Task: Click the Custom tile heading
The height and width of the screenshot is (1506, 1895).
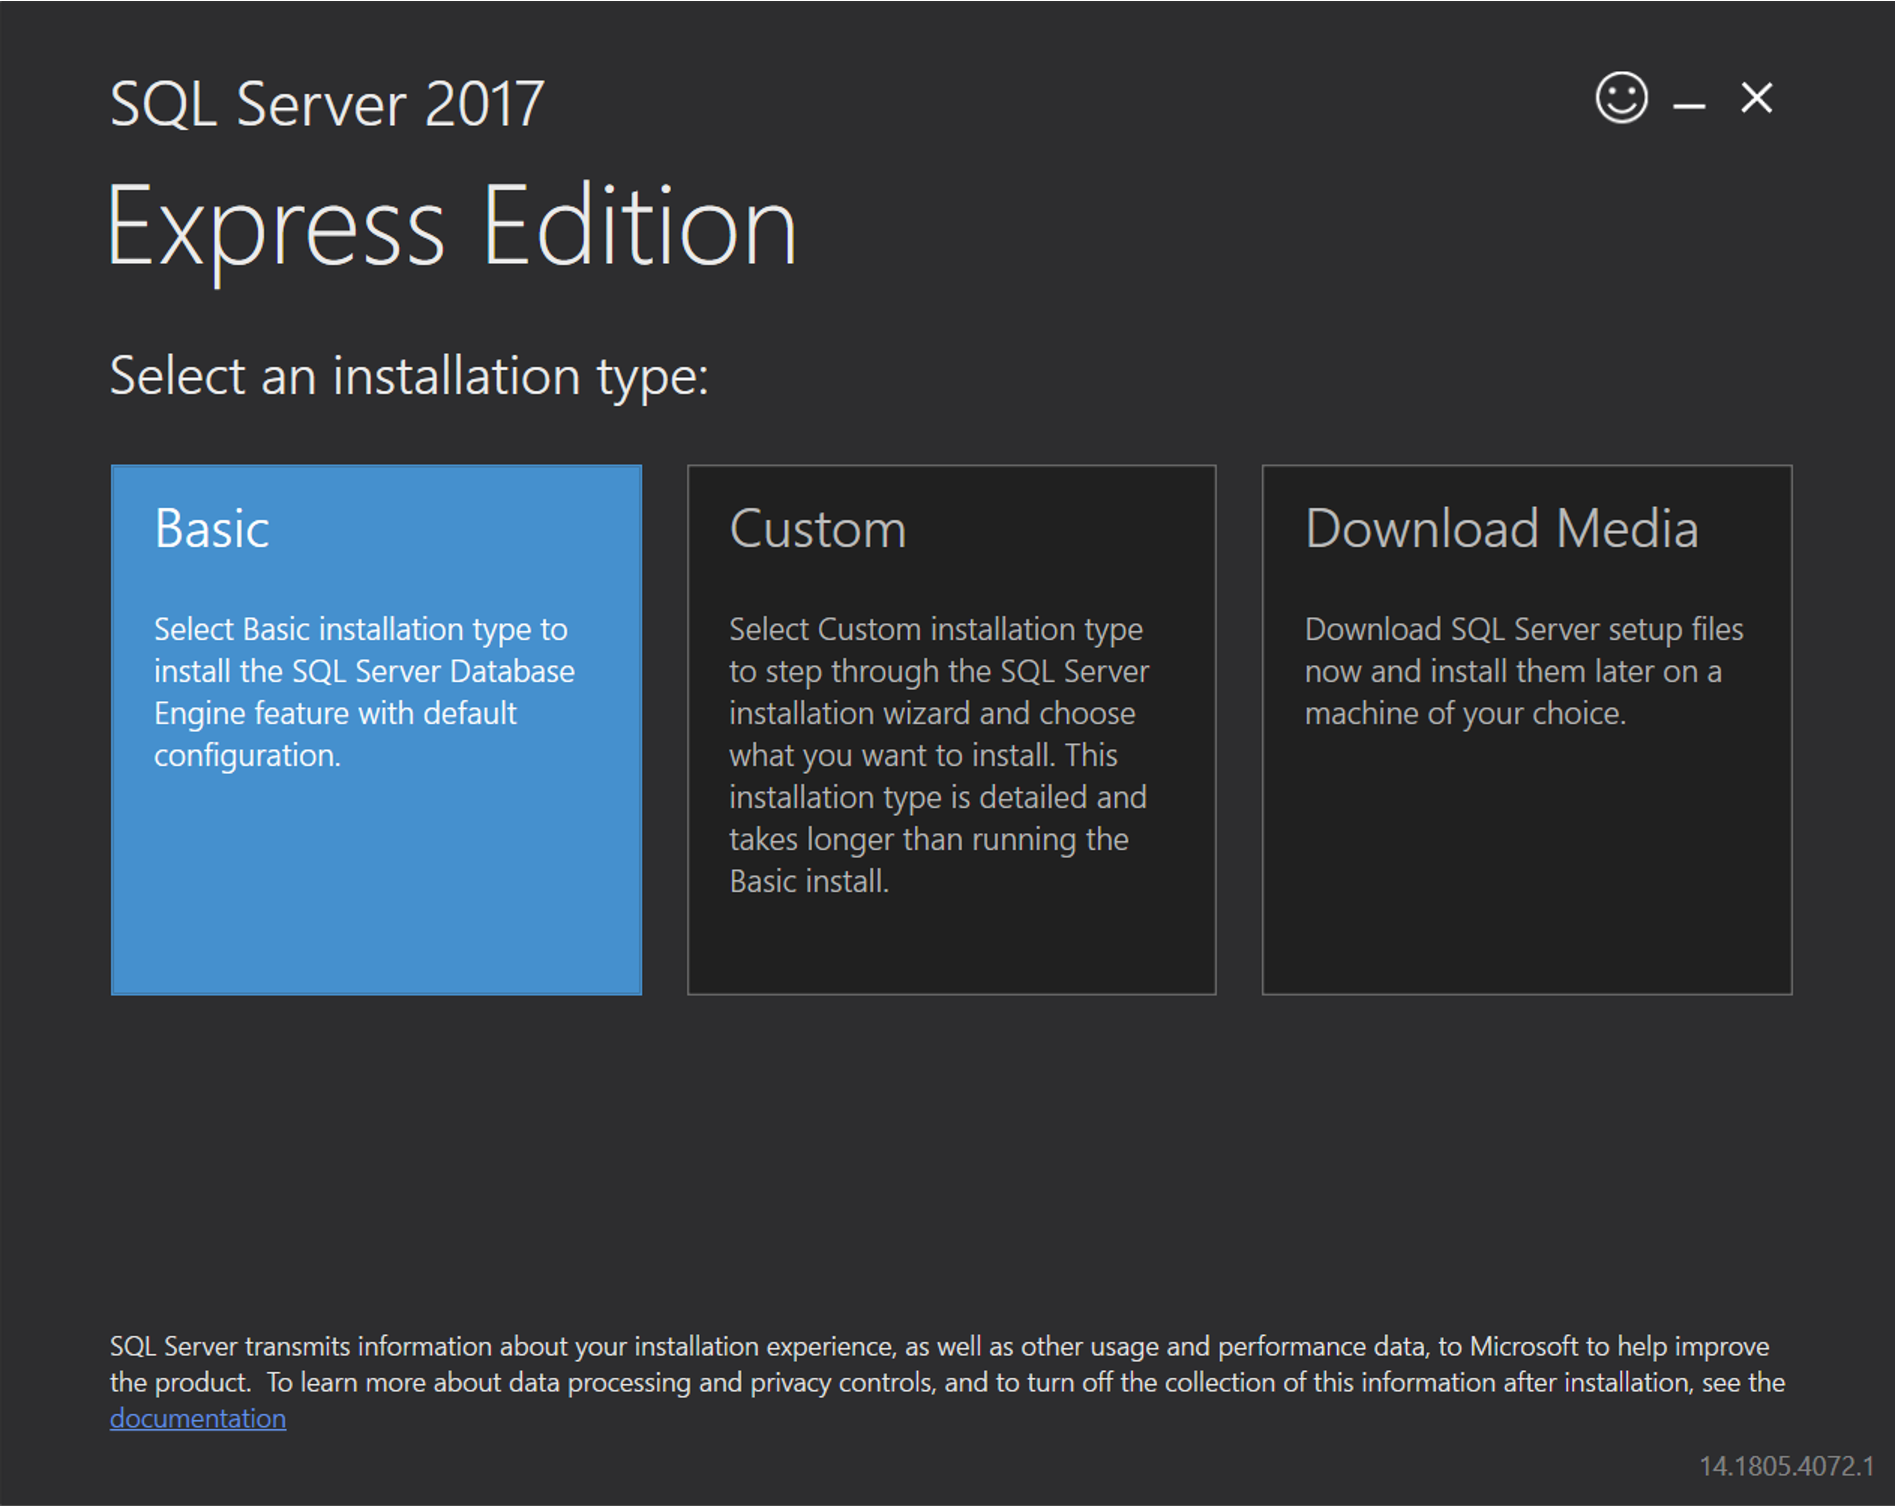Action: click(816, 530)
